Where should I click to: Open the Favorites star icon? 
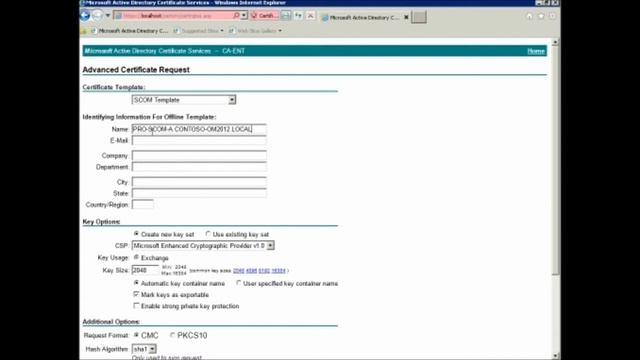point(541,16)
